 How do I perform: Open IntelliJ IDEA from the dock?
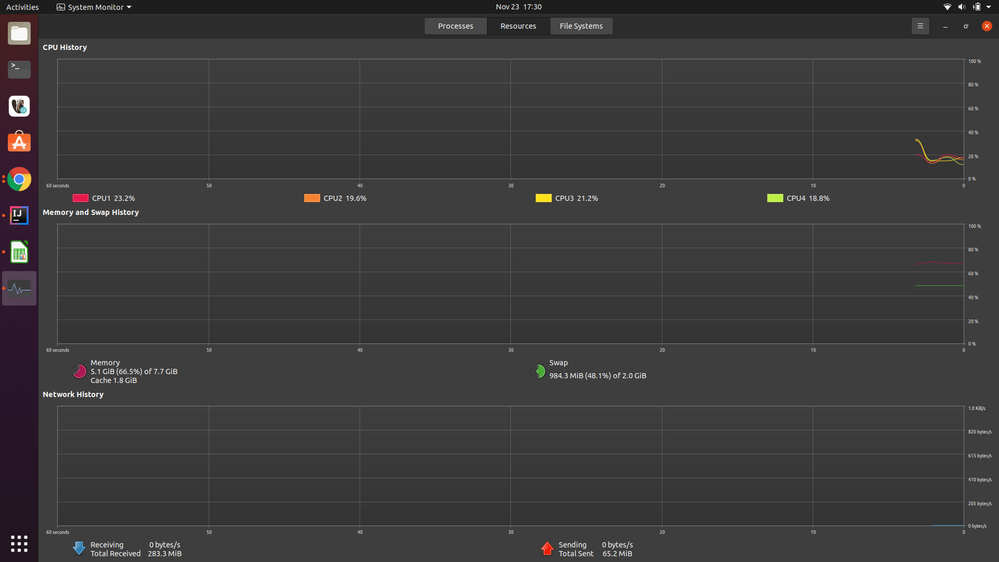coord(19,215)
